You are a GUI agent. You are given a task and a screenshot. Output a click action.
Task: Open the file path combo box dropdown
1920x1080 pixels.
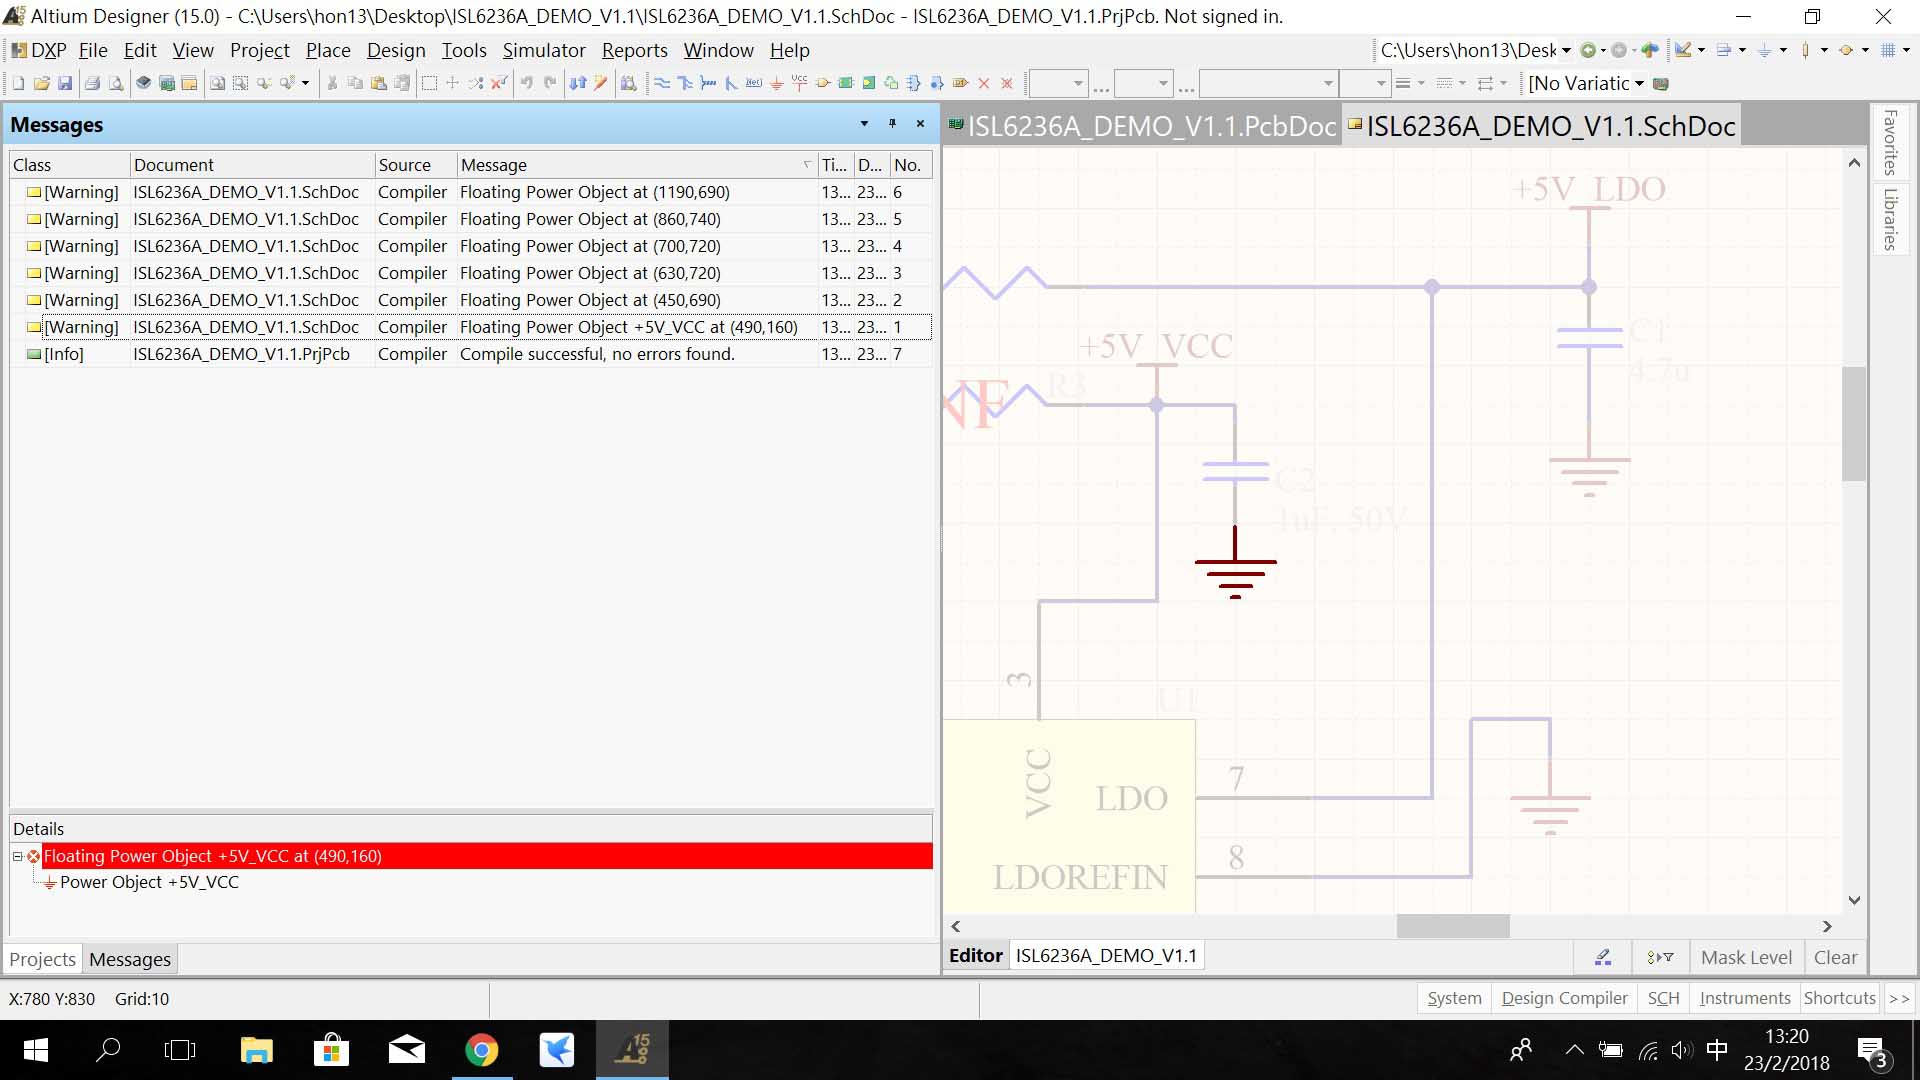point(1566,50)
